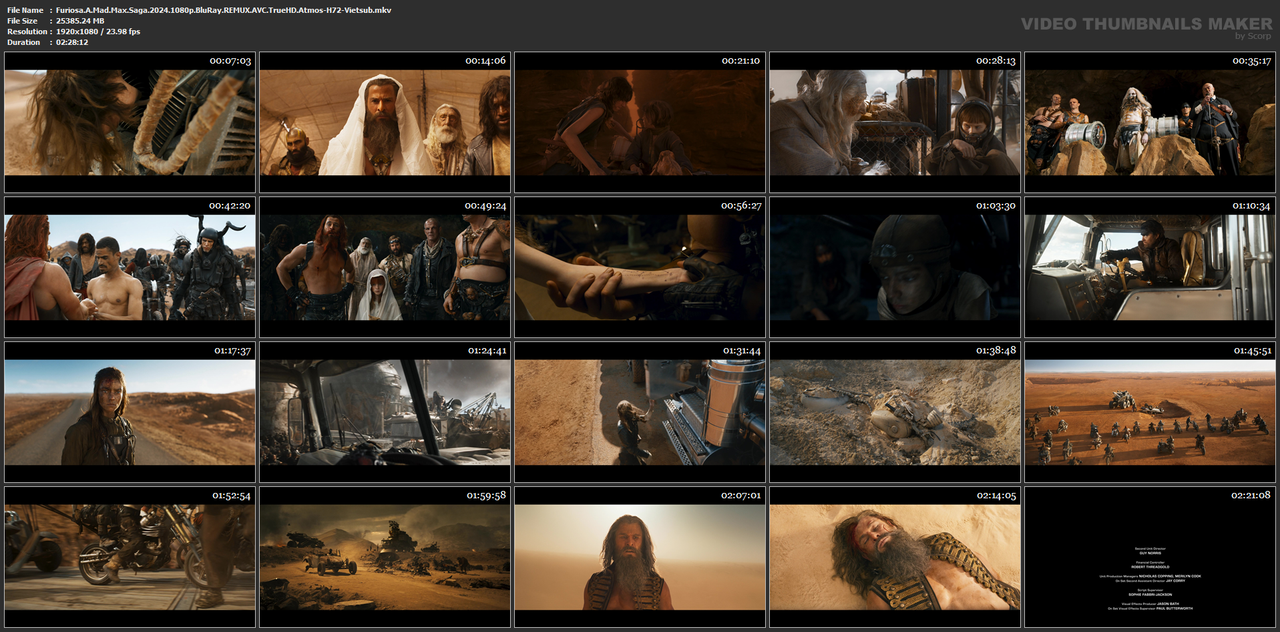Open the truck cabin thumbnail 01:10:34

(x=1150, y=267)
